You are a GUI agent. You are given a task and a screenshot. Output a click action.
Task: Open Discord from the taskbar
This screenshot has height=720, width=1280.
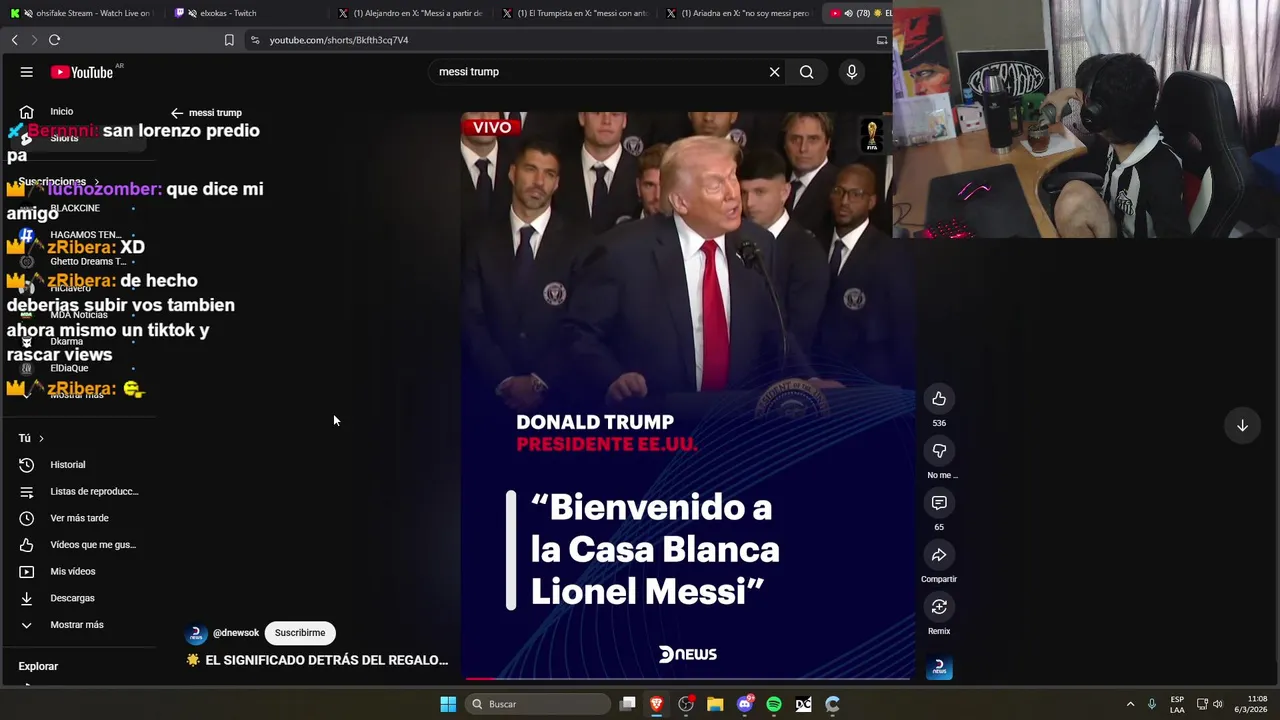(744, 704)
